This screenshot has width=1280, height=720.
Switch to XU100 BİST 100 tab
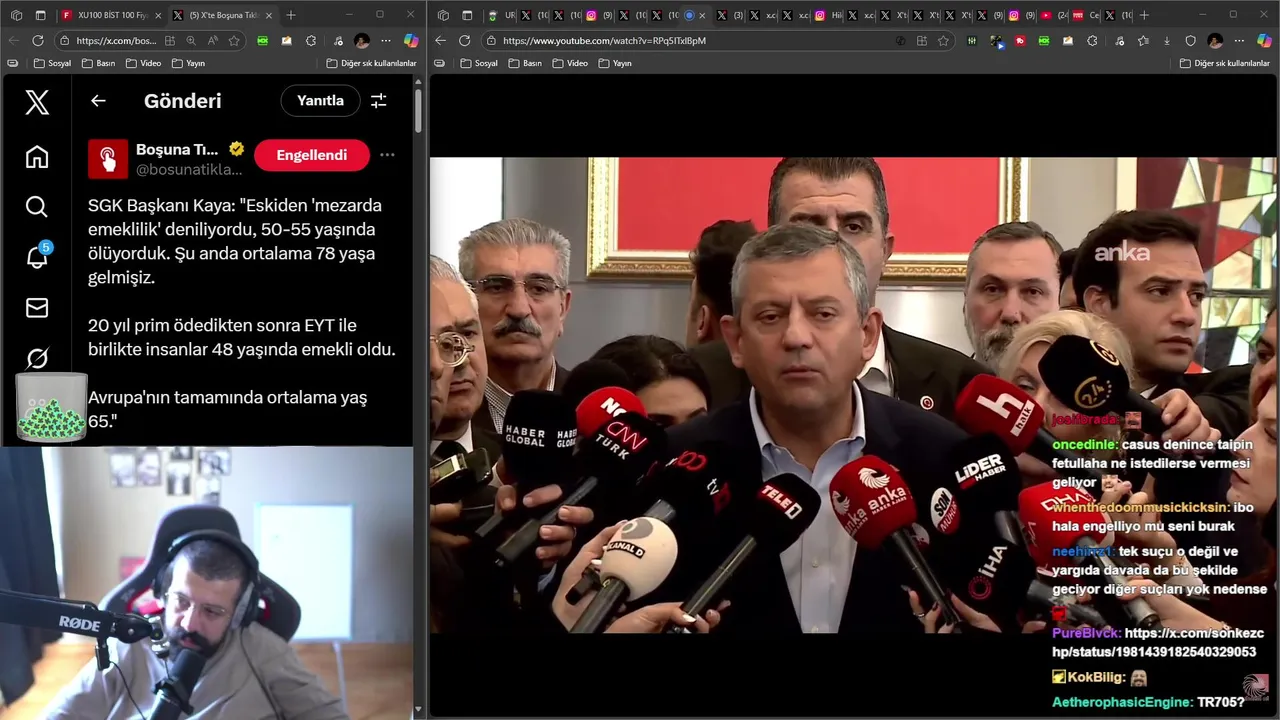click(110, 15)
